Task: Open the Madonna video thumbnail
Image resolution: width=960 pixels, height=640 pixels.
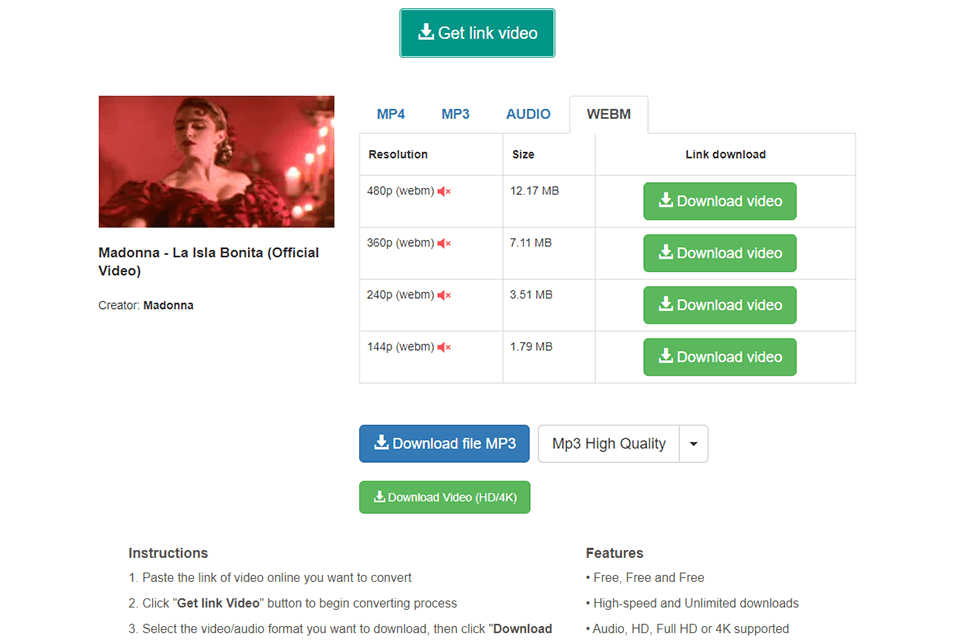Action: click(x=216, y=162)
